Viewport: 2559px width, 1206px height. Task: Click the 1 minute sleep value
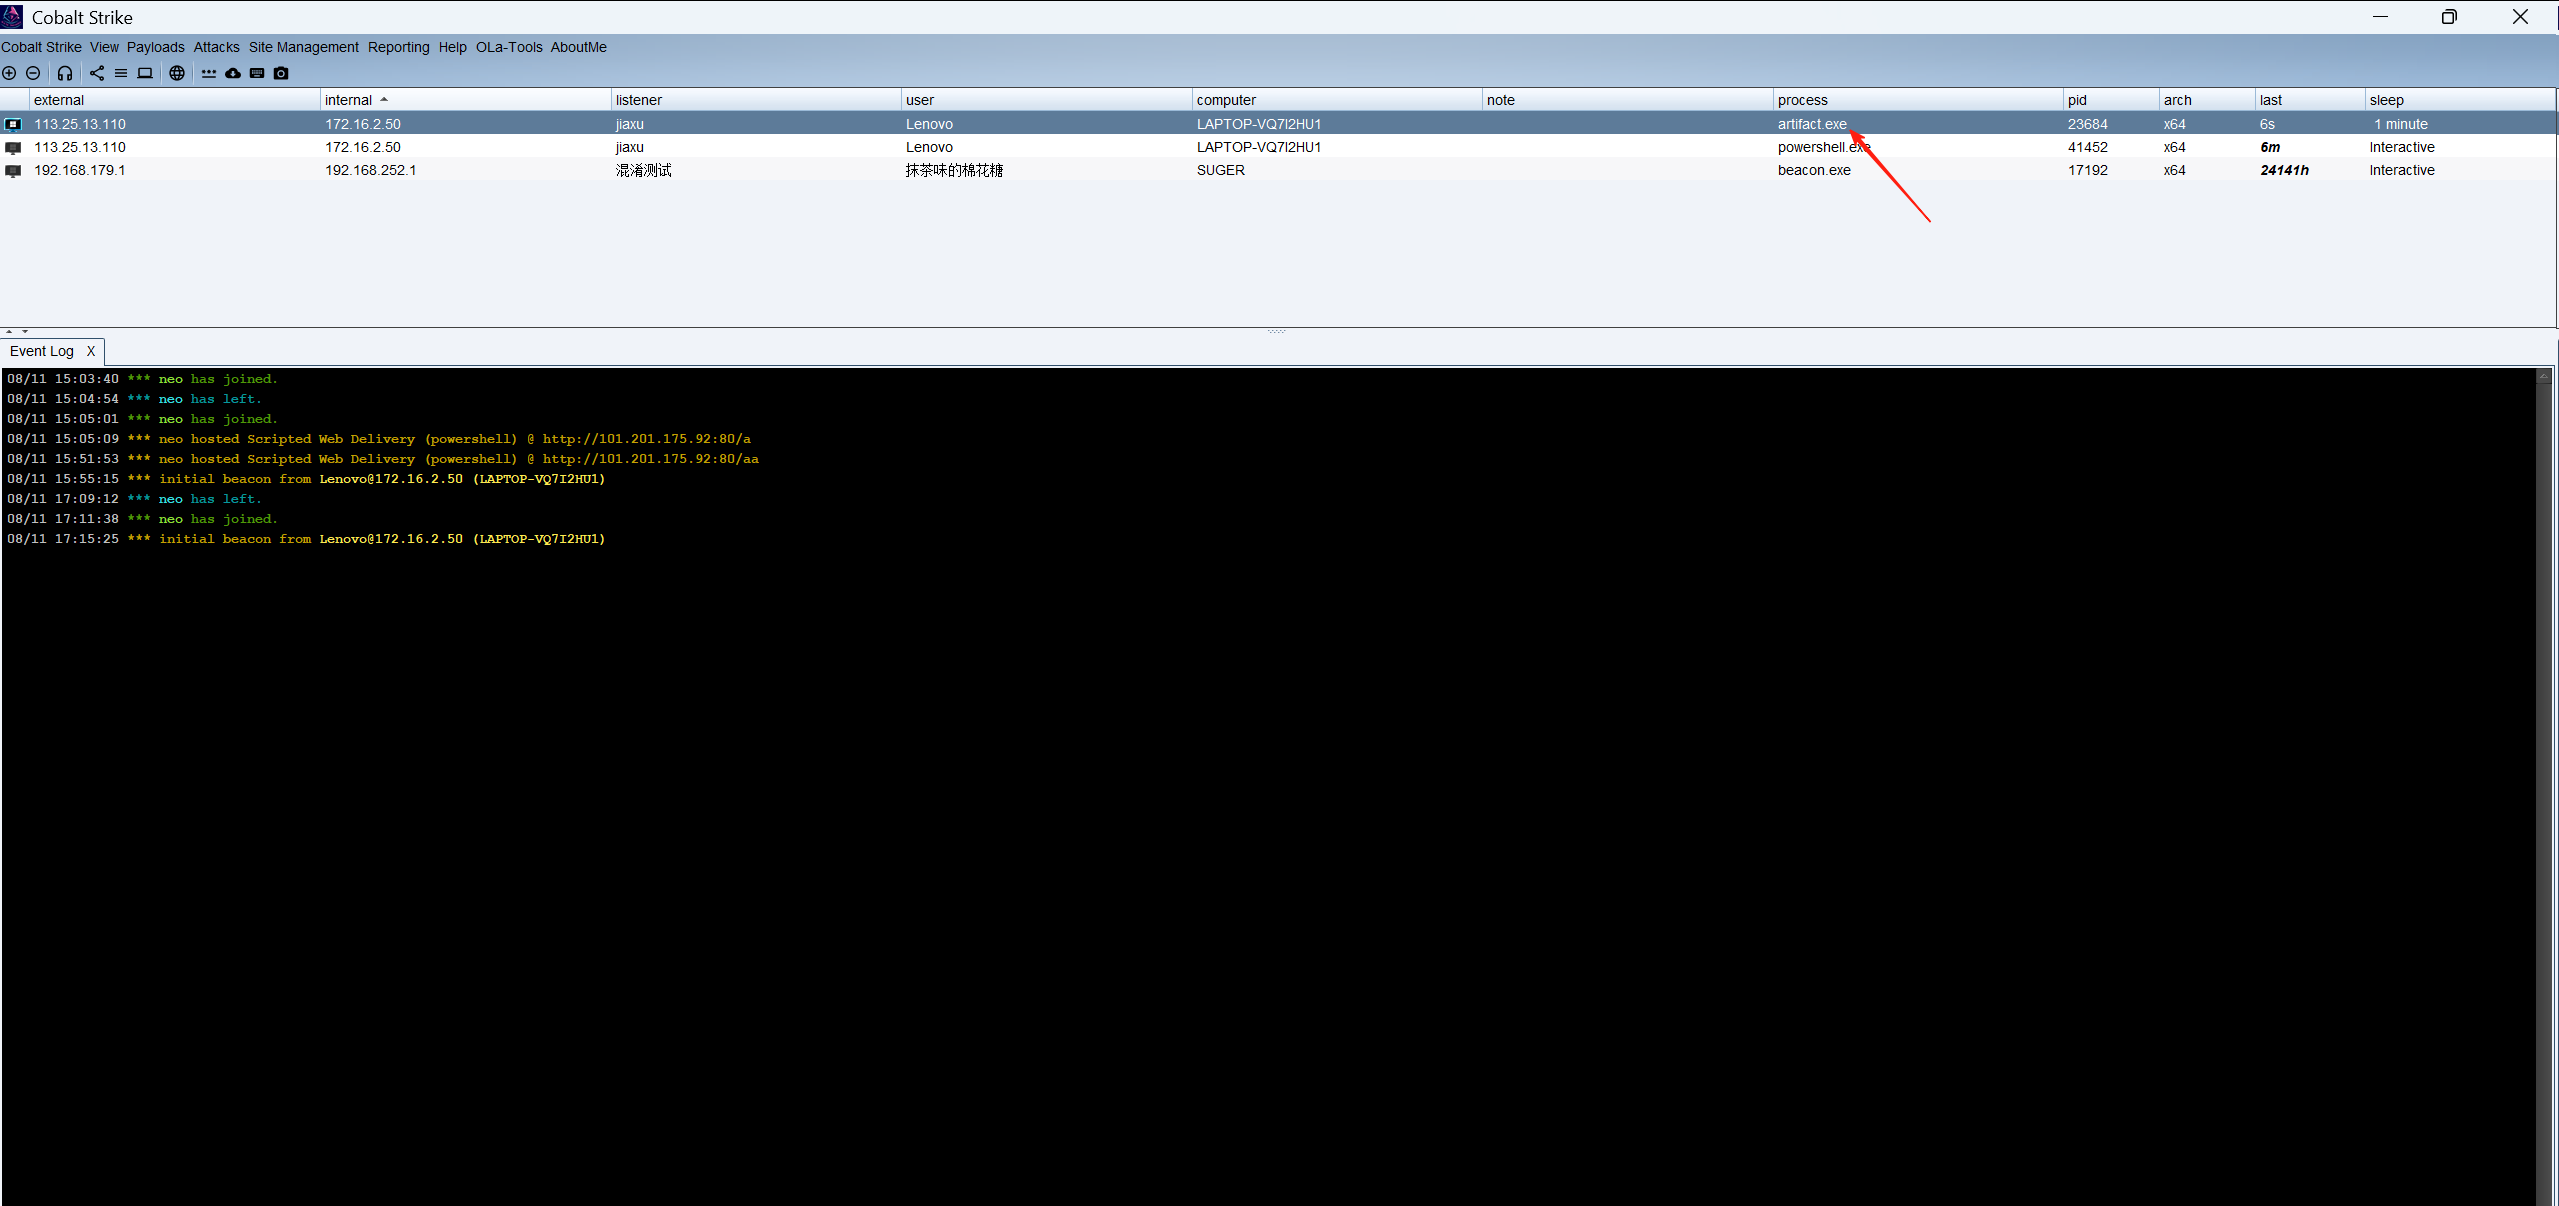coord(2401,124)
